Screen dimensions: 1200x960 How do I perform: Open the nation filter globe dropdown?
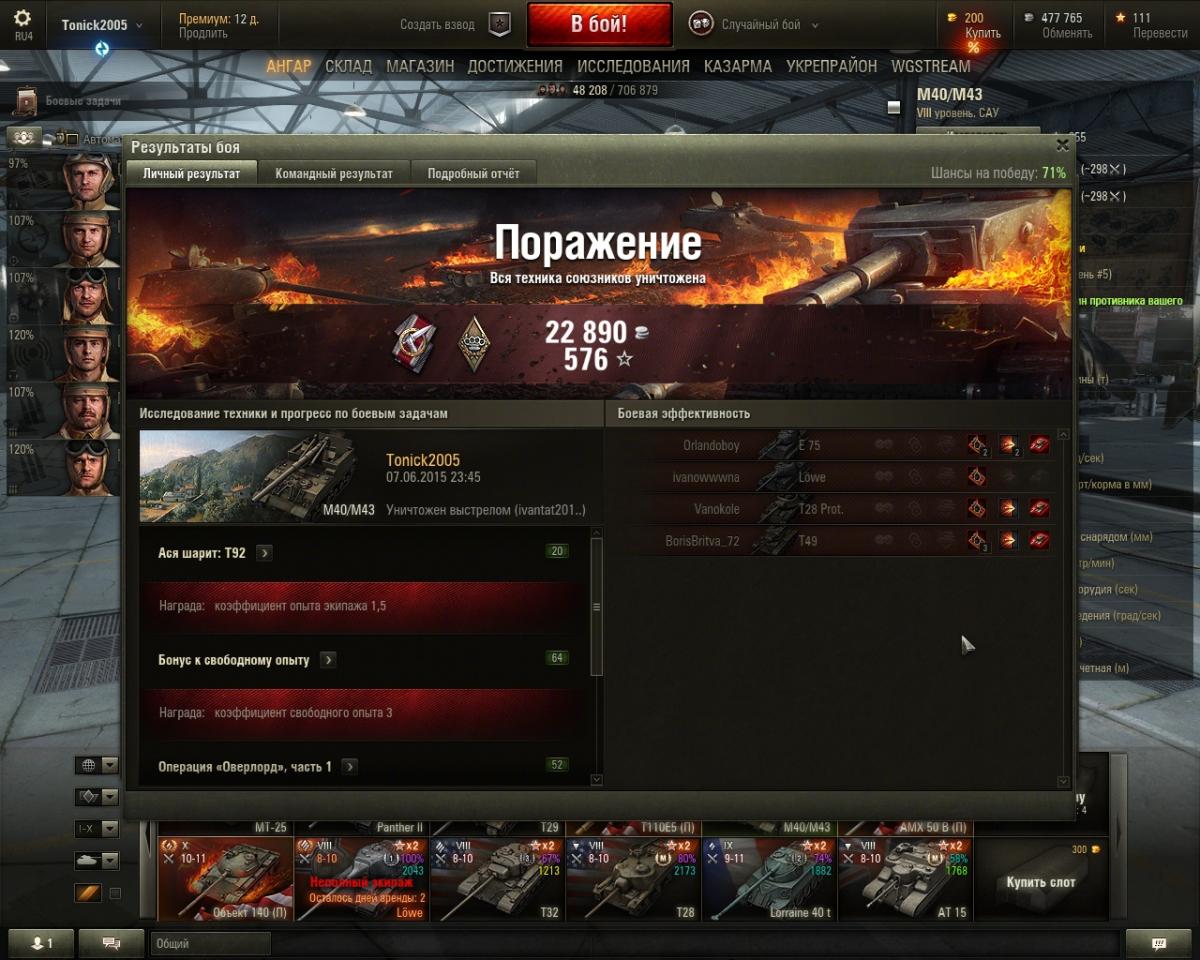pyautogui.click(x=98, y=766)
